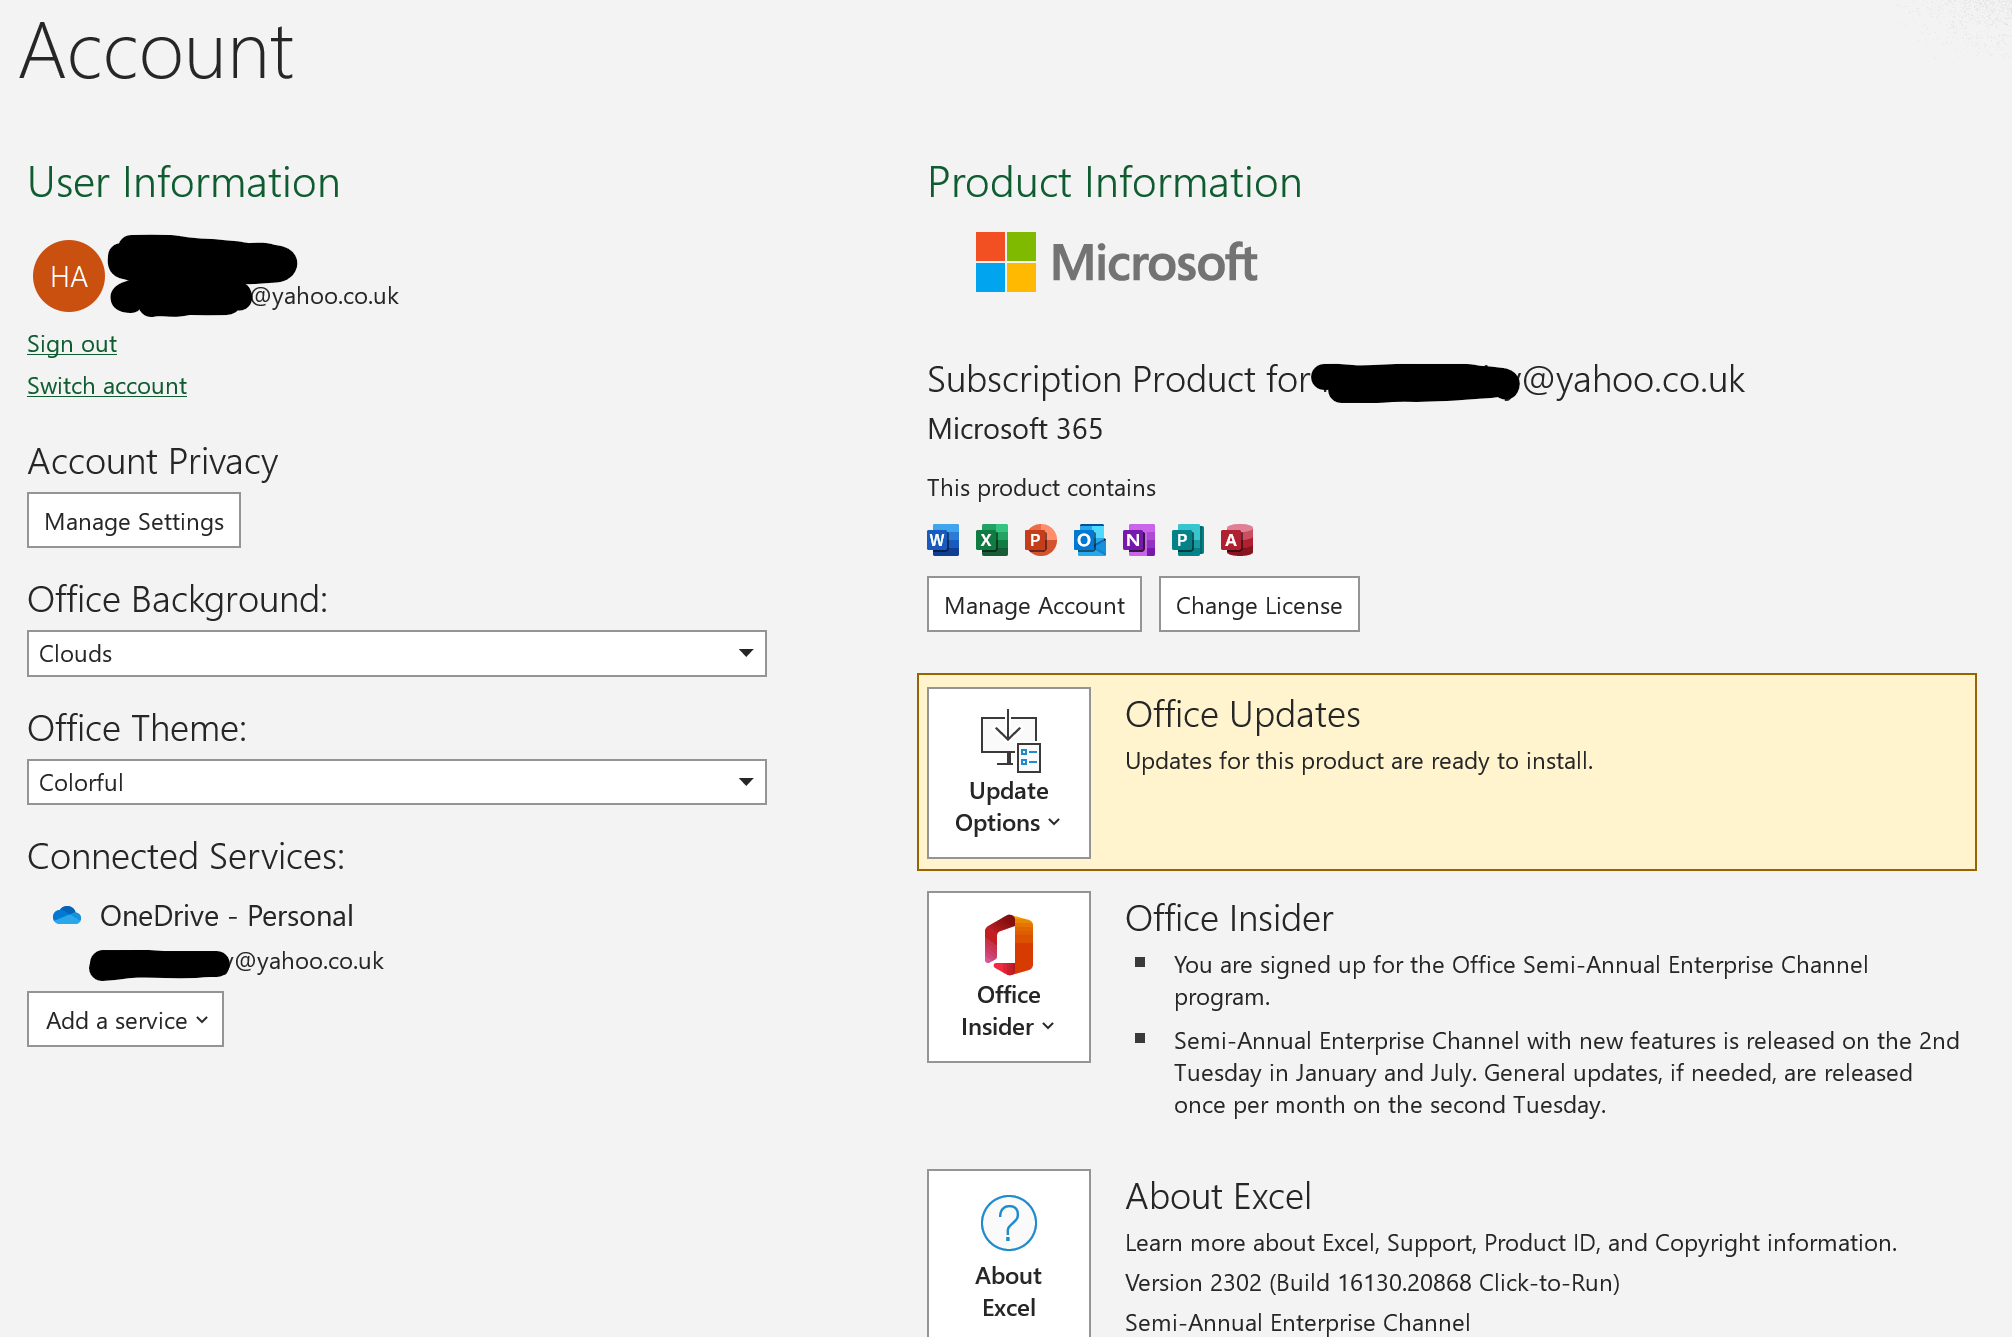Expand the Add a service menu
Viewport: 2012px width, 1338px height.
tap(126, 1020)
